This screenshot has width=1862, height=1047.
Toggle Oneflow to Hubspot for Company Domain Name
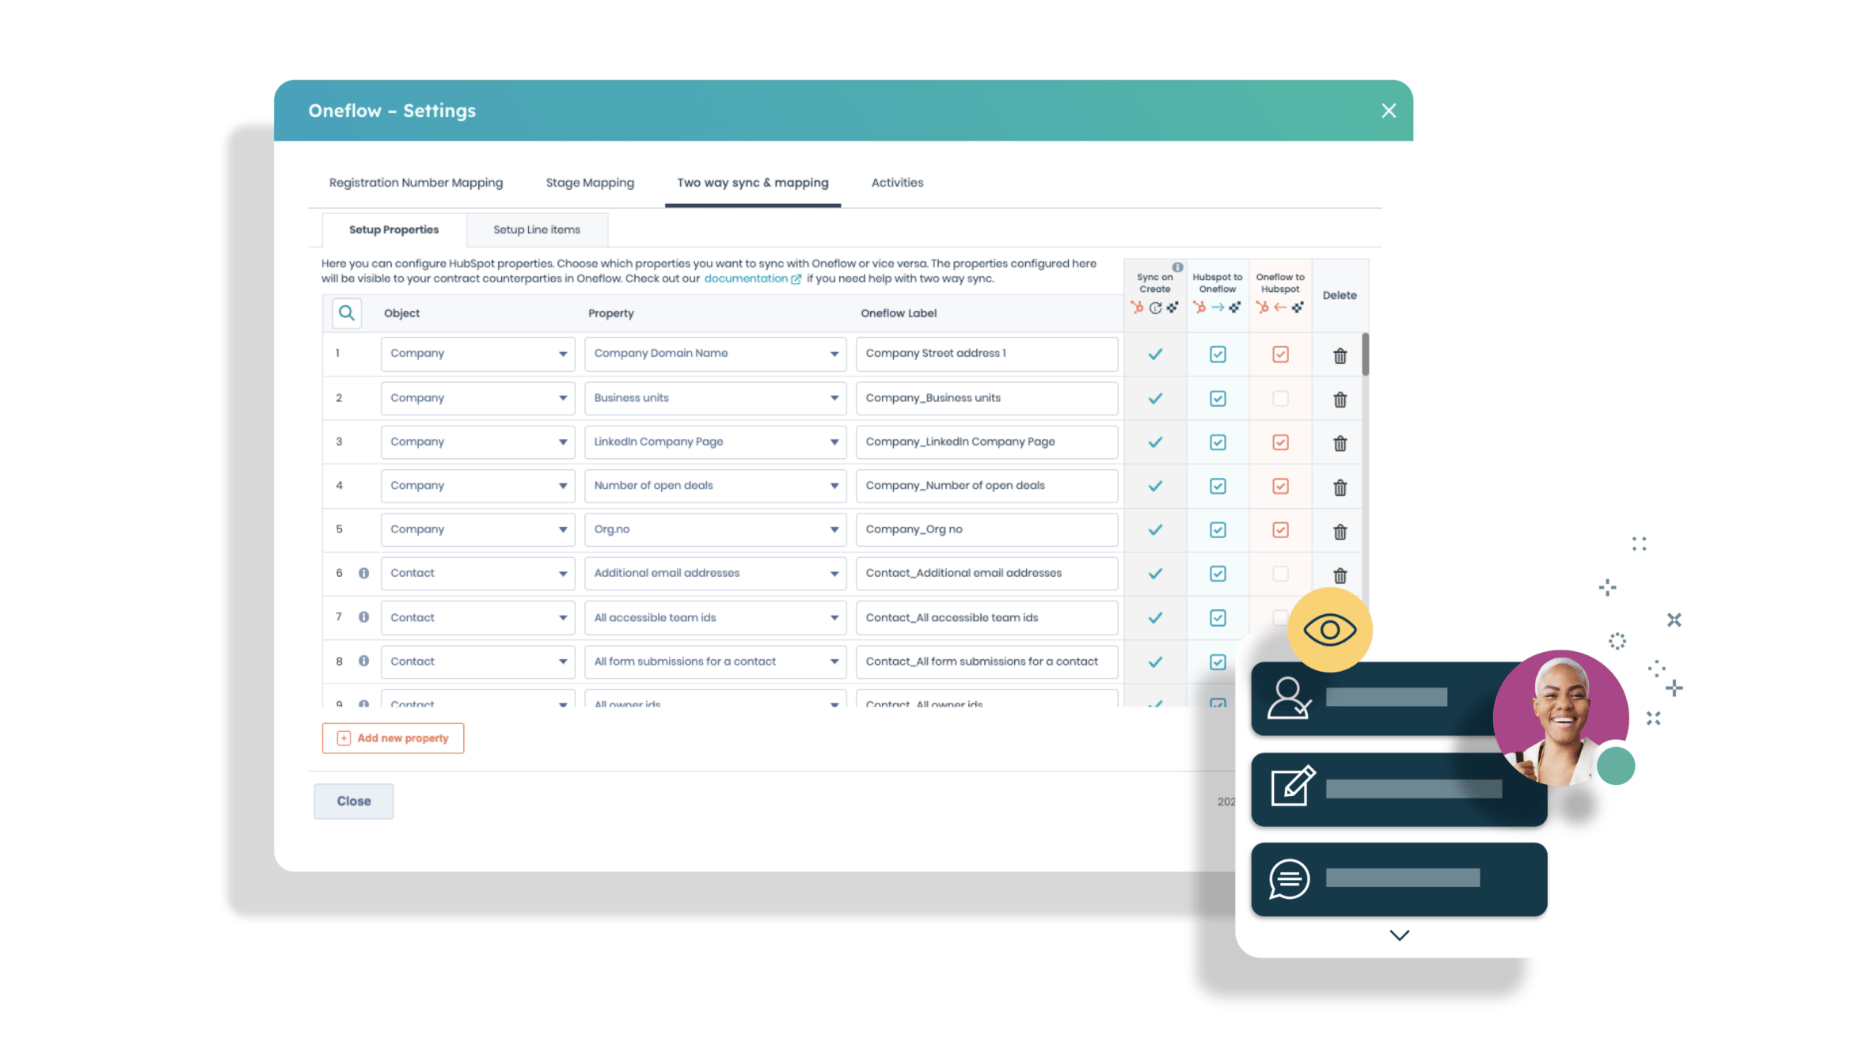click(1280, 354)
